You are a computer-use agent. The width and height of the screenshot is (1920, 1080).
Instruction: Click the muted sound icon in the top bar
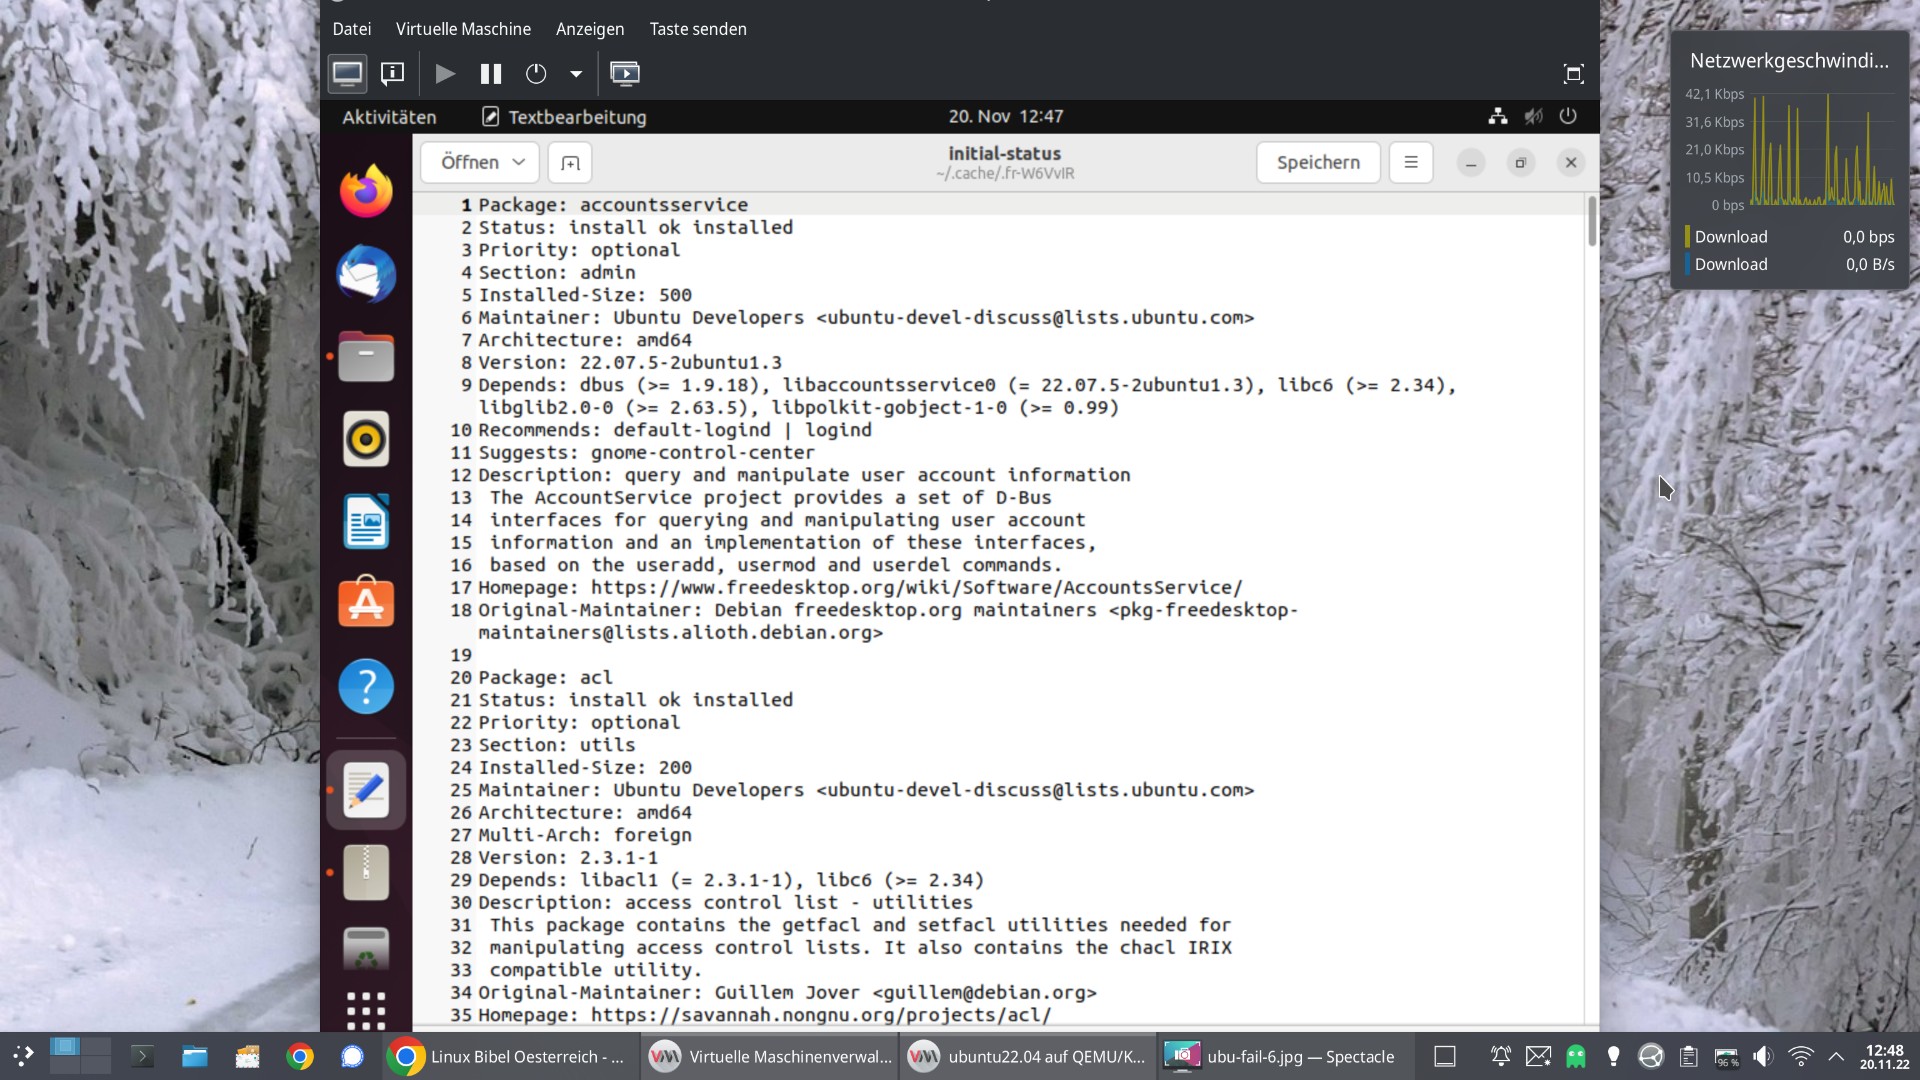tap(1533, 116)
